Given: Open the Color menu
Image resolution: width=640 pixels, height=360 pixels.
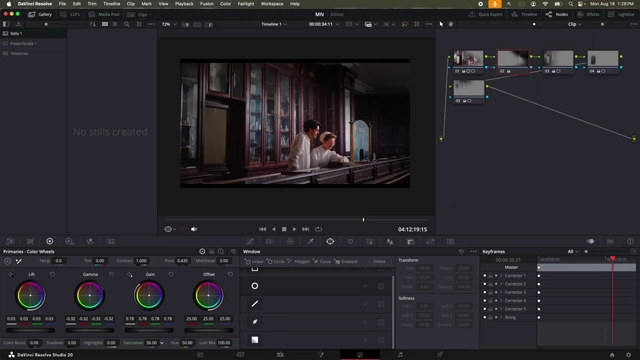Looking at the screenshot, I should pos(225,4).
